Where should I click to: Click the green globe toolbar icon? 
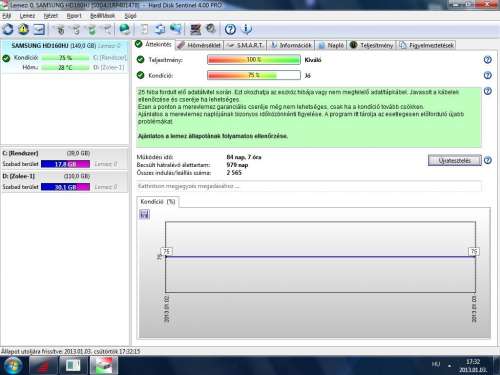pyautogui.click(x=125, y=29)
